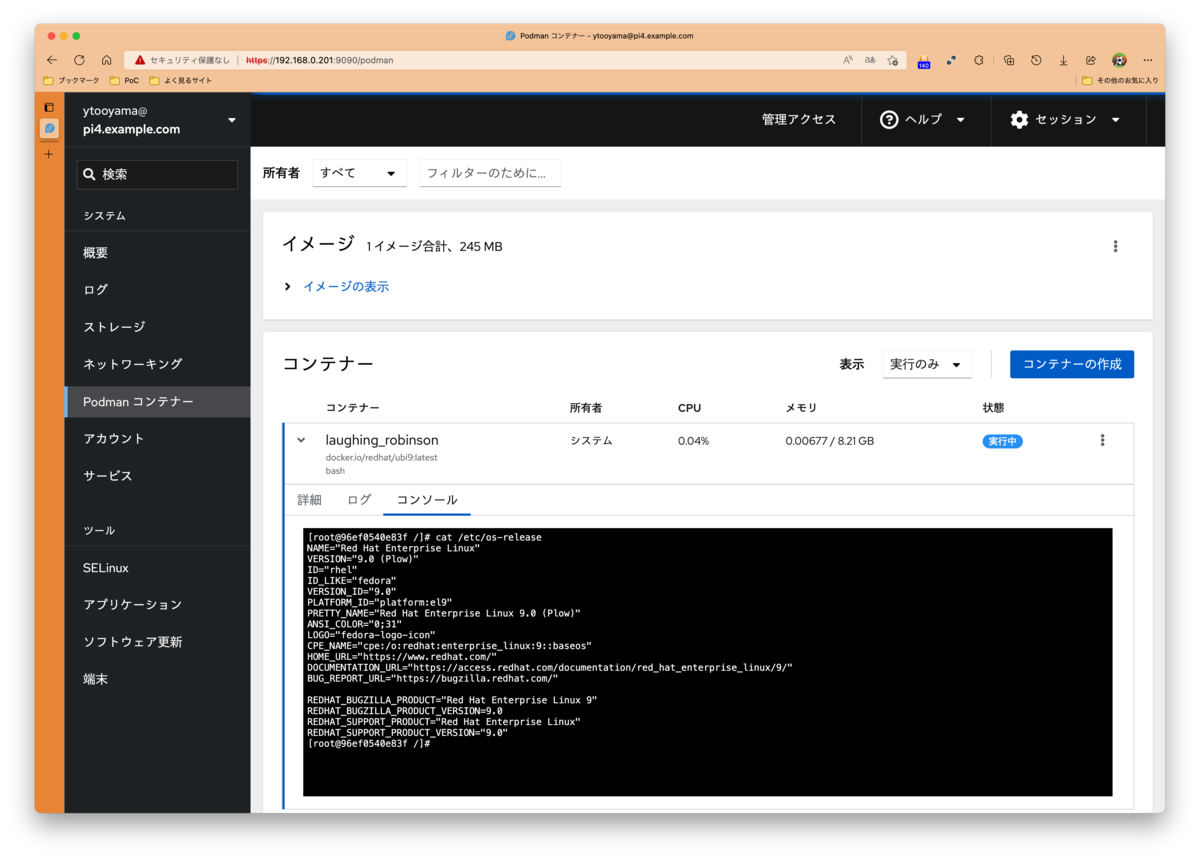Focus the フィルターのために filter field

coord(490,173)
